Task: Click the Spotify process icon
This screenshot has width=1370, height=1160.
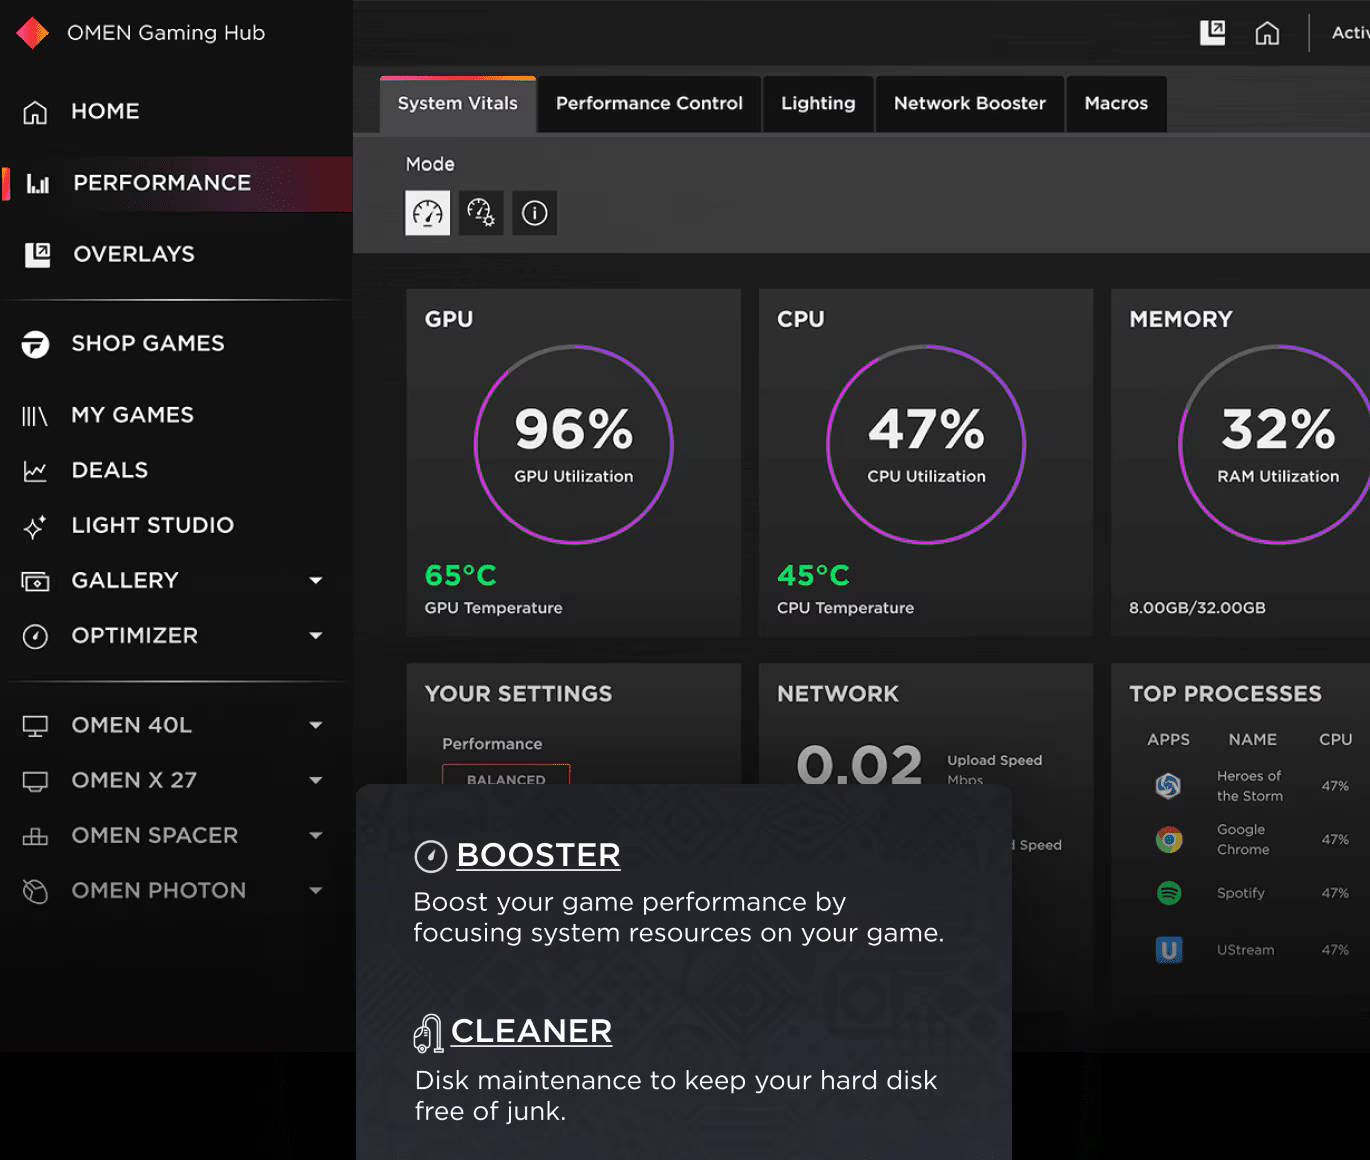Action: click(x=1168, y=893)
